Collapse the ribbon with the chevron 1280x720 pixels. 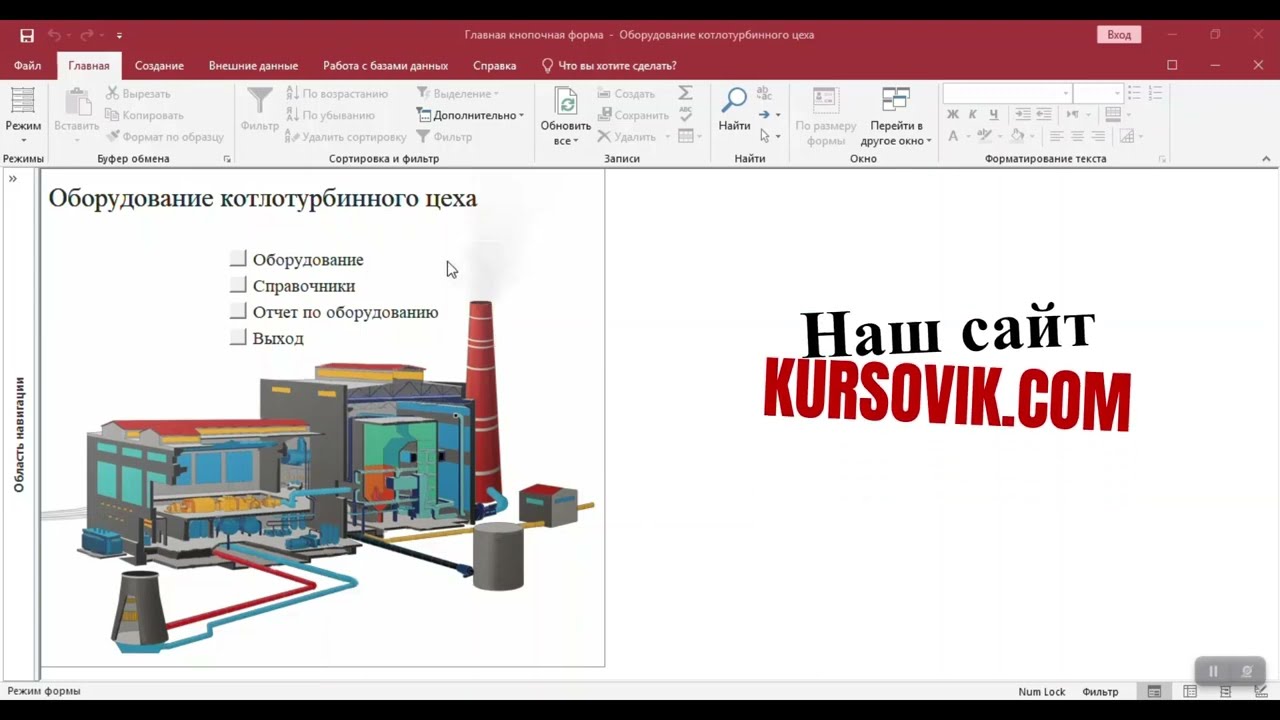(x=1266, y=159)
